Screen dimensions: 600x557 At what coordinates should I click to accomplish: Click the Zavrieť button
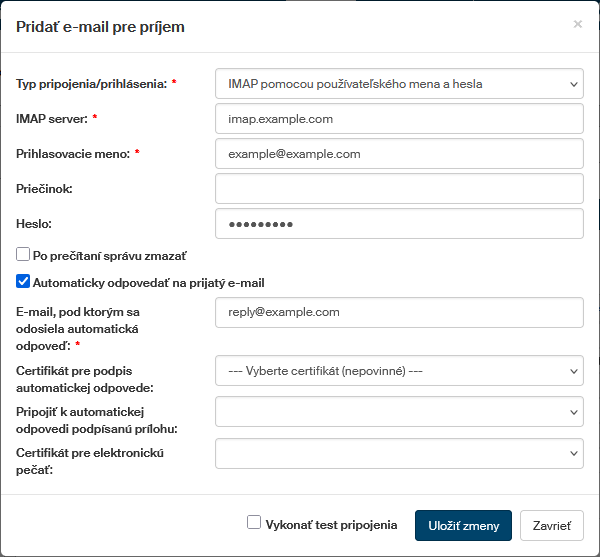(551, 525)
